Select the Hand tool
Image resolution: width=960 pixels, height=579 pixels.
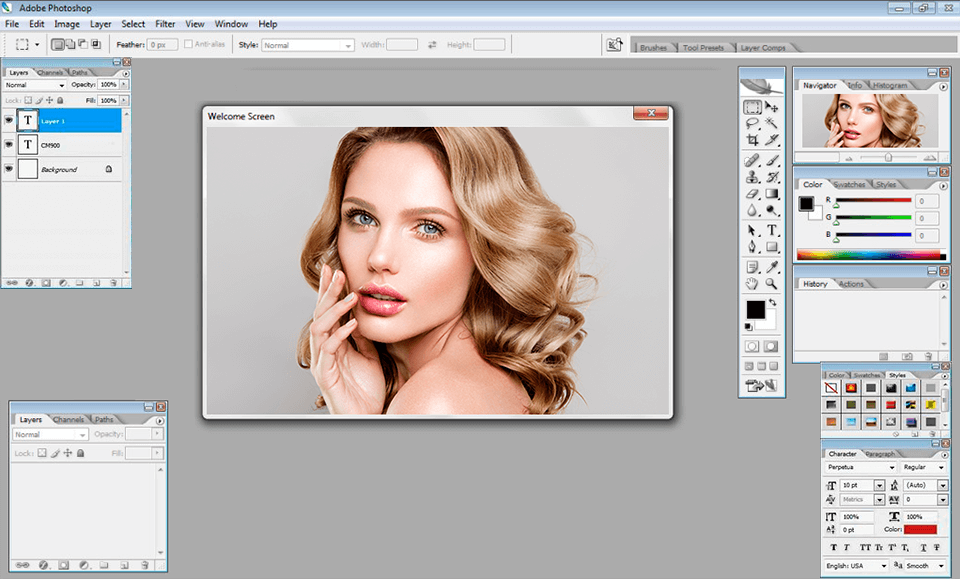tap(752, 284)
